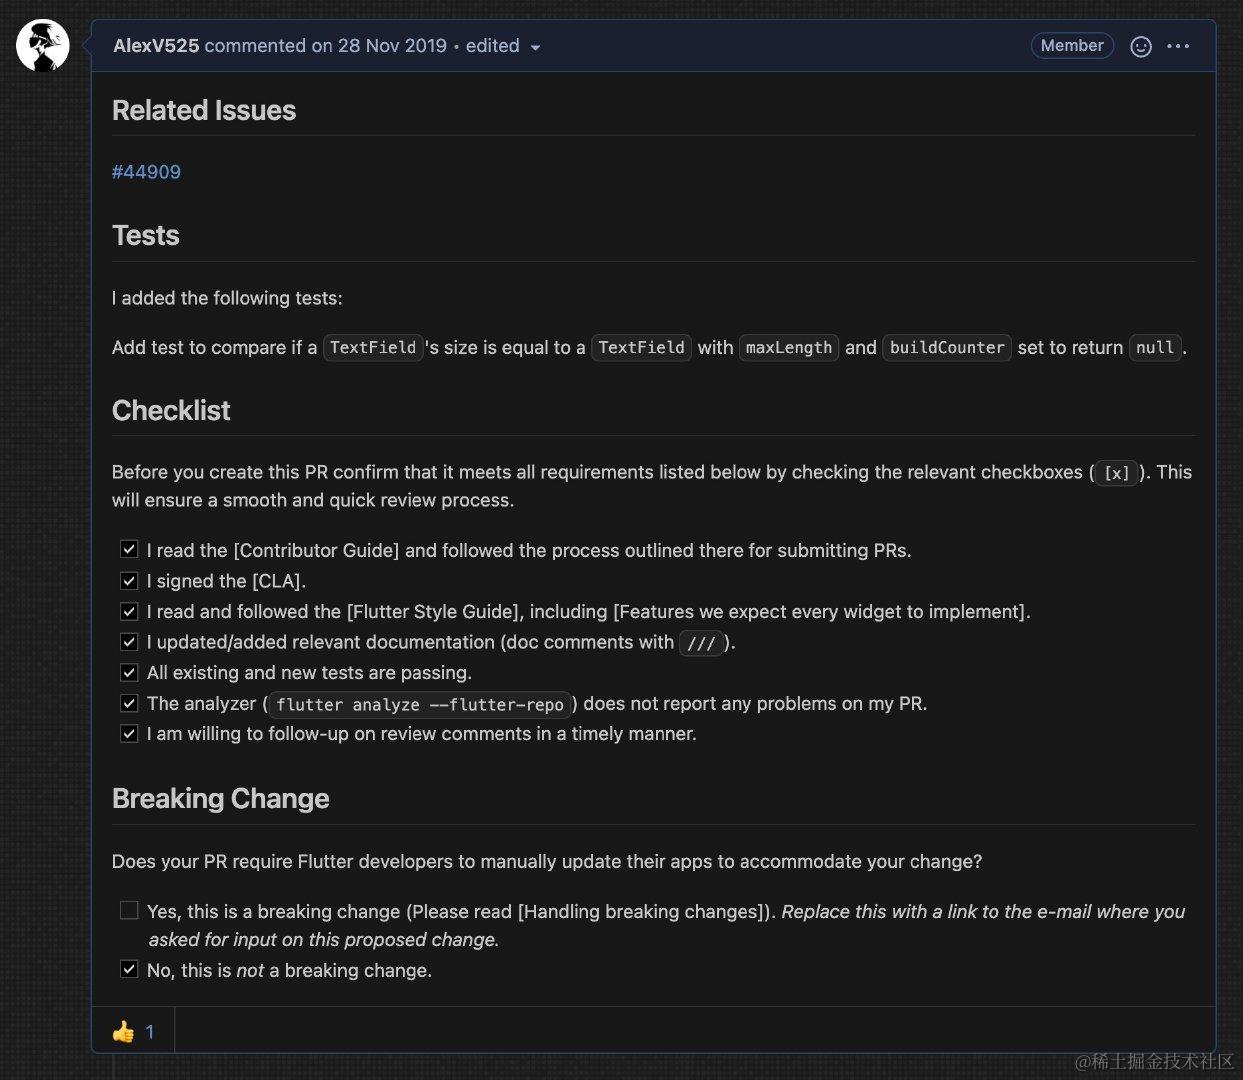Click the edited label in header
Screen dimensions: 1243x1080
[492, 46]
